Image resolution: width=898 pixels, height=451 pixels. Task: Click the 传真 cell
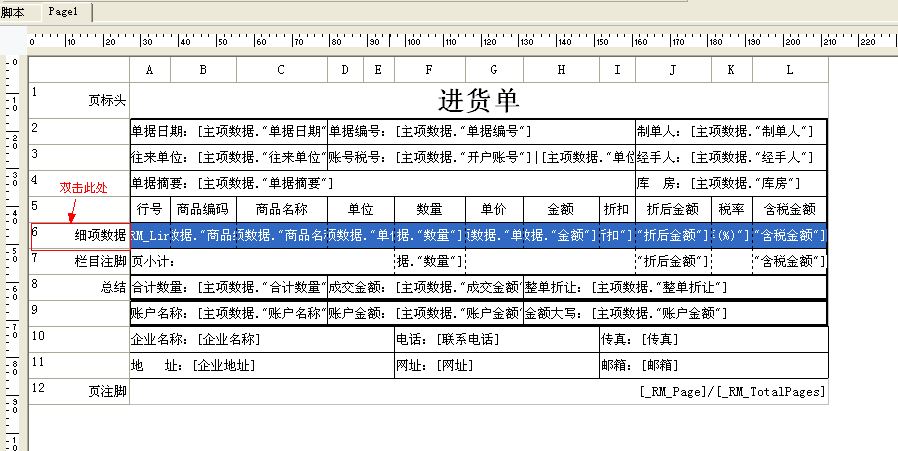[714, 339]
